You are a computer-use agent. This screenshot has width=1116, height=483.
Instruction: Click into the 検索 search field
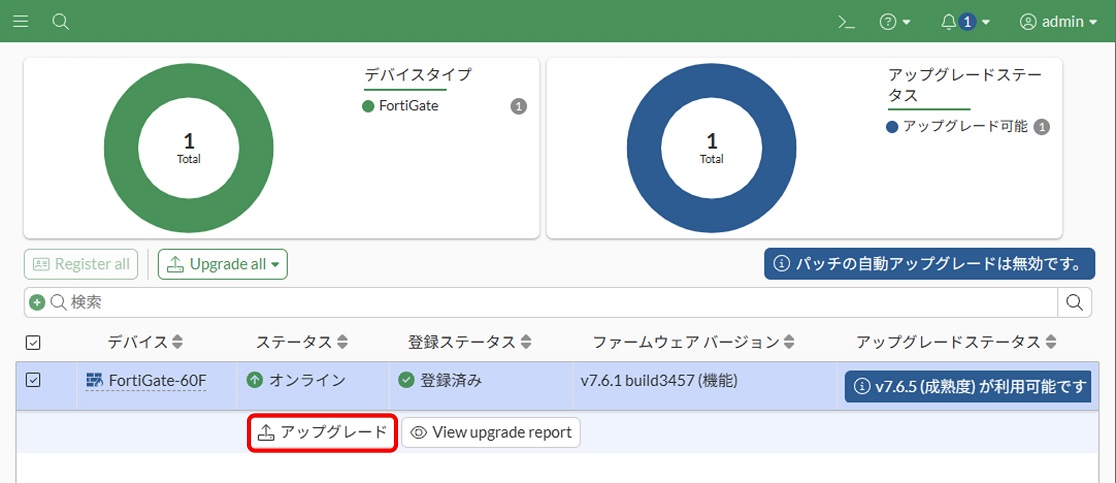(x=550, y=302)
